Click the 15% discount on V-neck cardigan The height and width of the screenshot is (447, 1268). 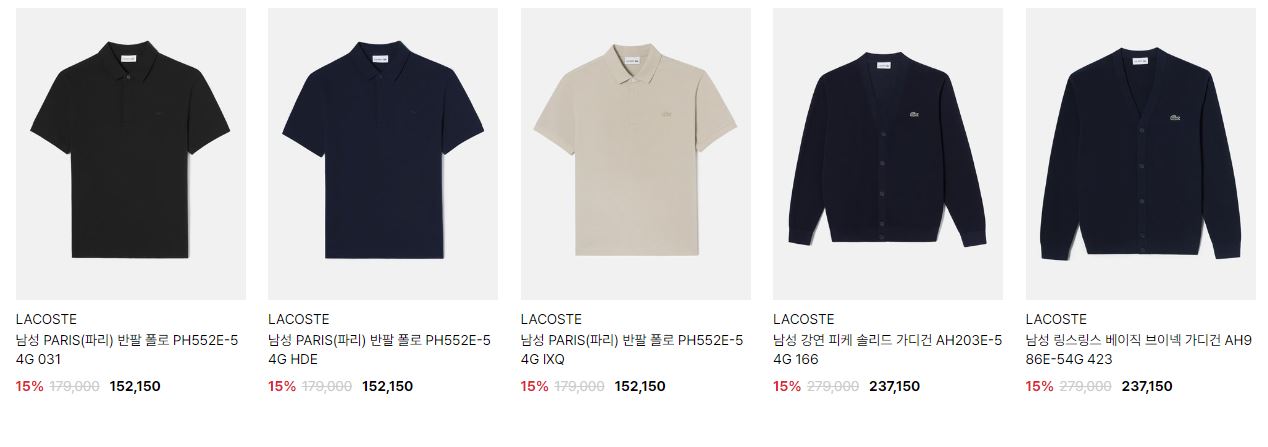tap(1039, 386)
